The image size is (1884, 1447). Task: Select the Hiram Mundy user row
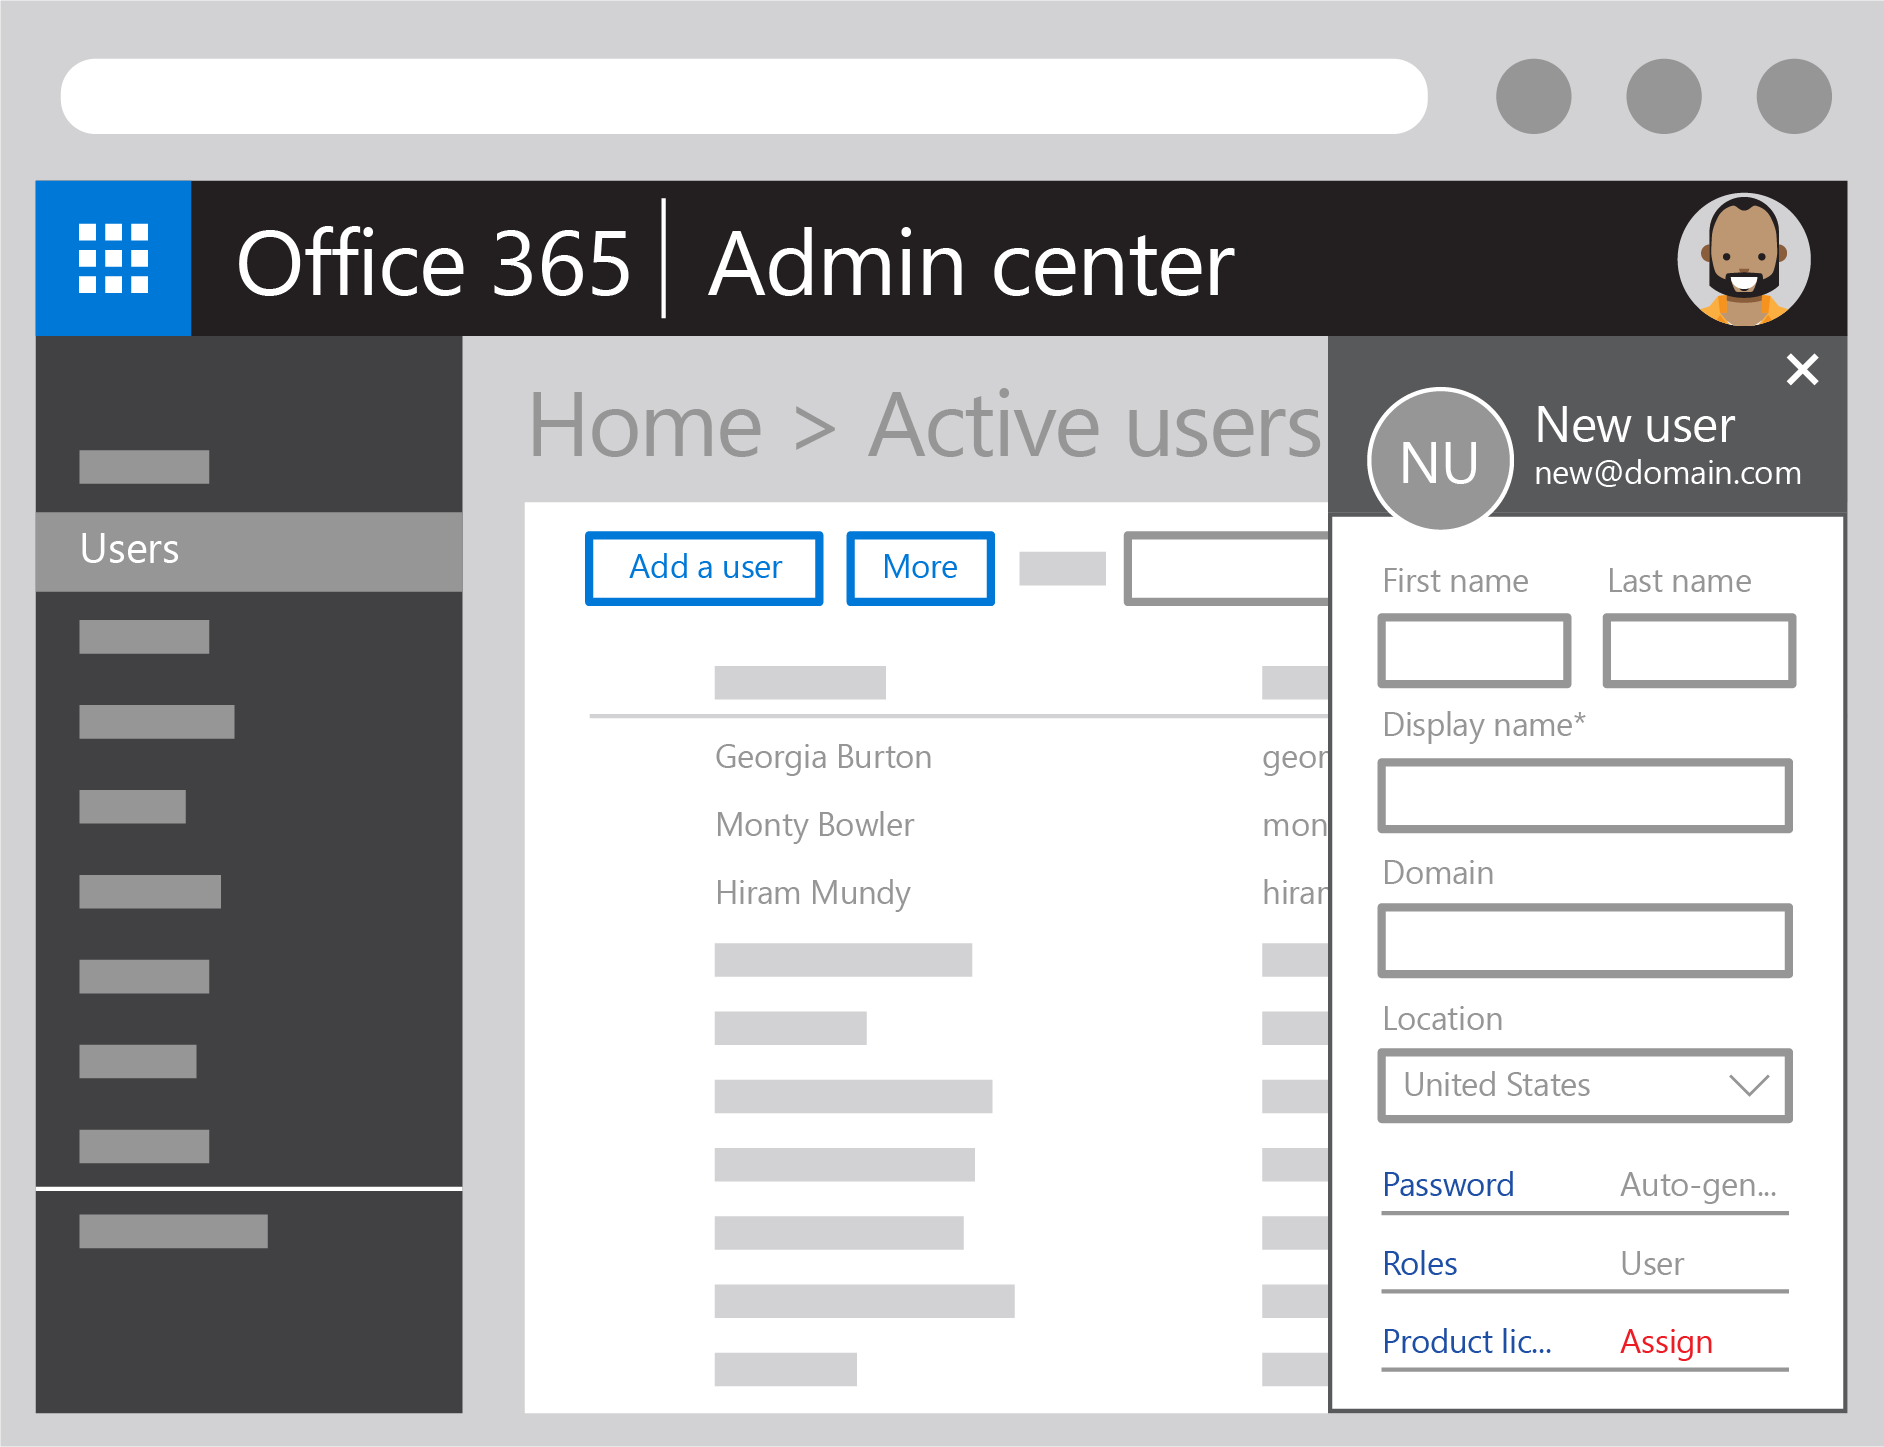[x=812, y=893]
